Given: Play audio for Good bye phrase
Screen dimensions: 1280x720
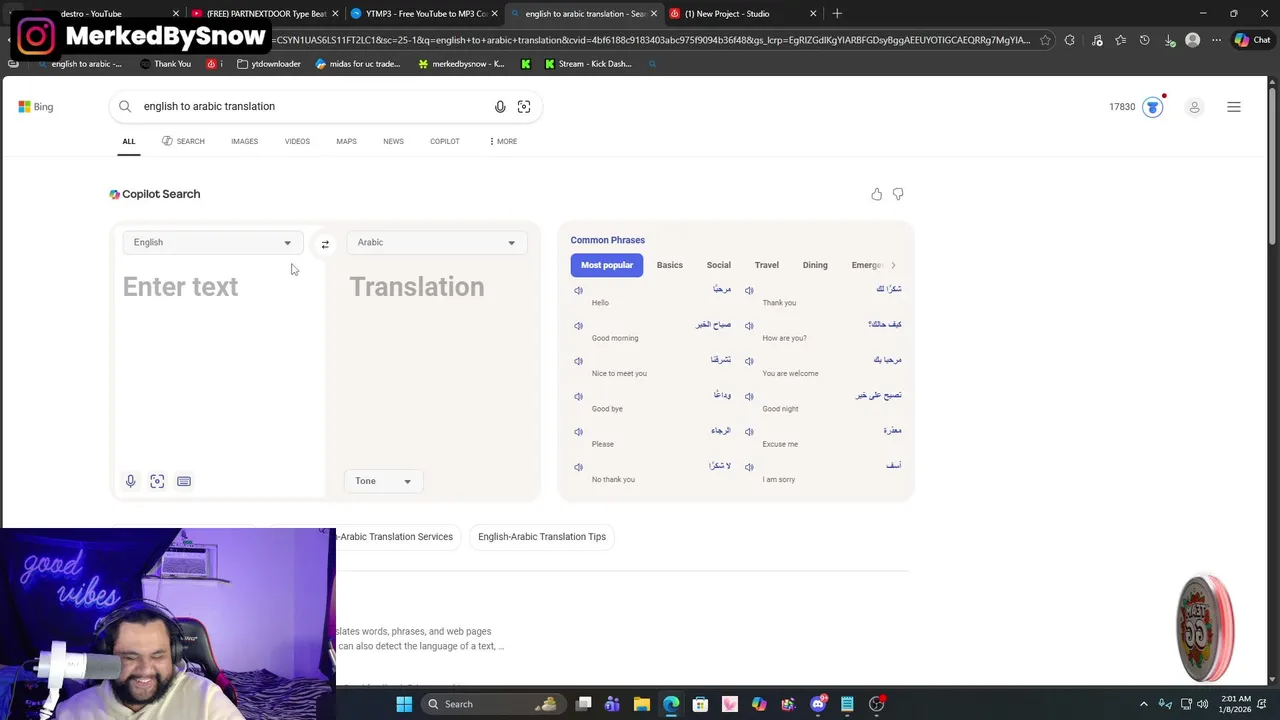Looking at the screenshot, I should point(578,396).
